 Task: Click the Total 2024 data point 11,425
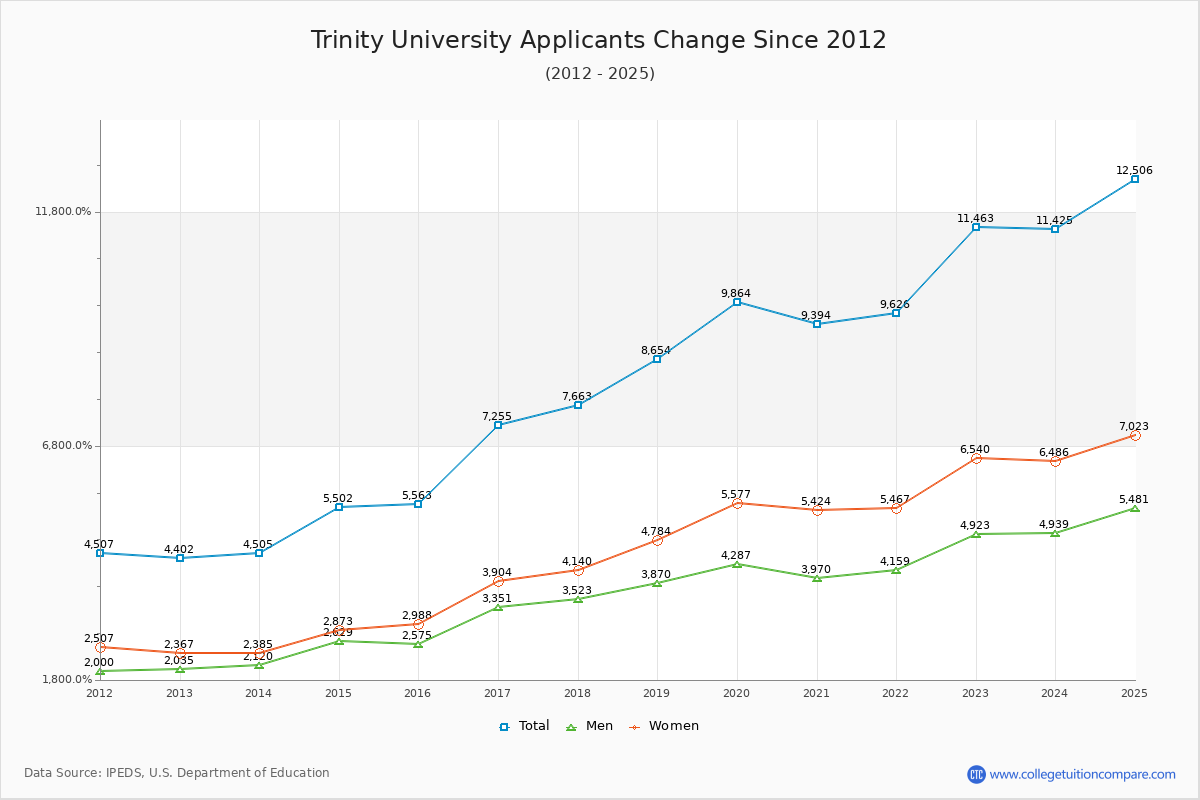coord(1055,229)
